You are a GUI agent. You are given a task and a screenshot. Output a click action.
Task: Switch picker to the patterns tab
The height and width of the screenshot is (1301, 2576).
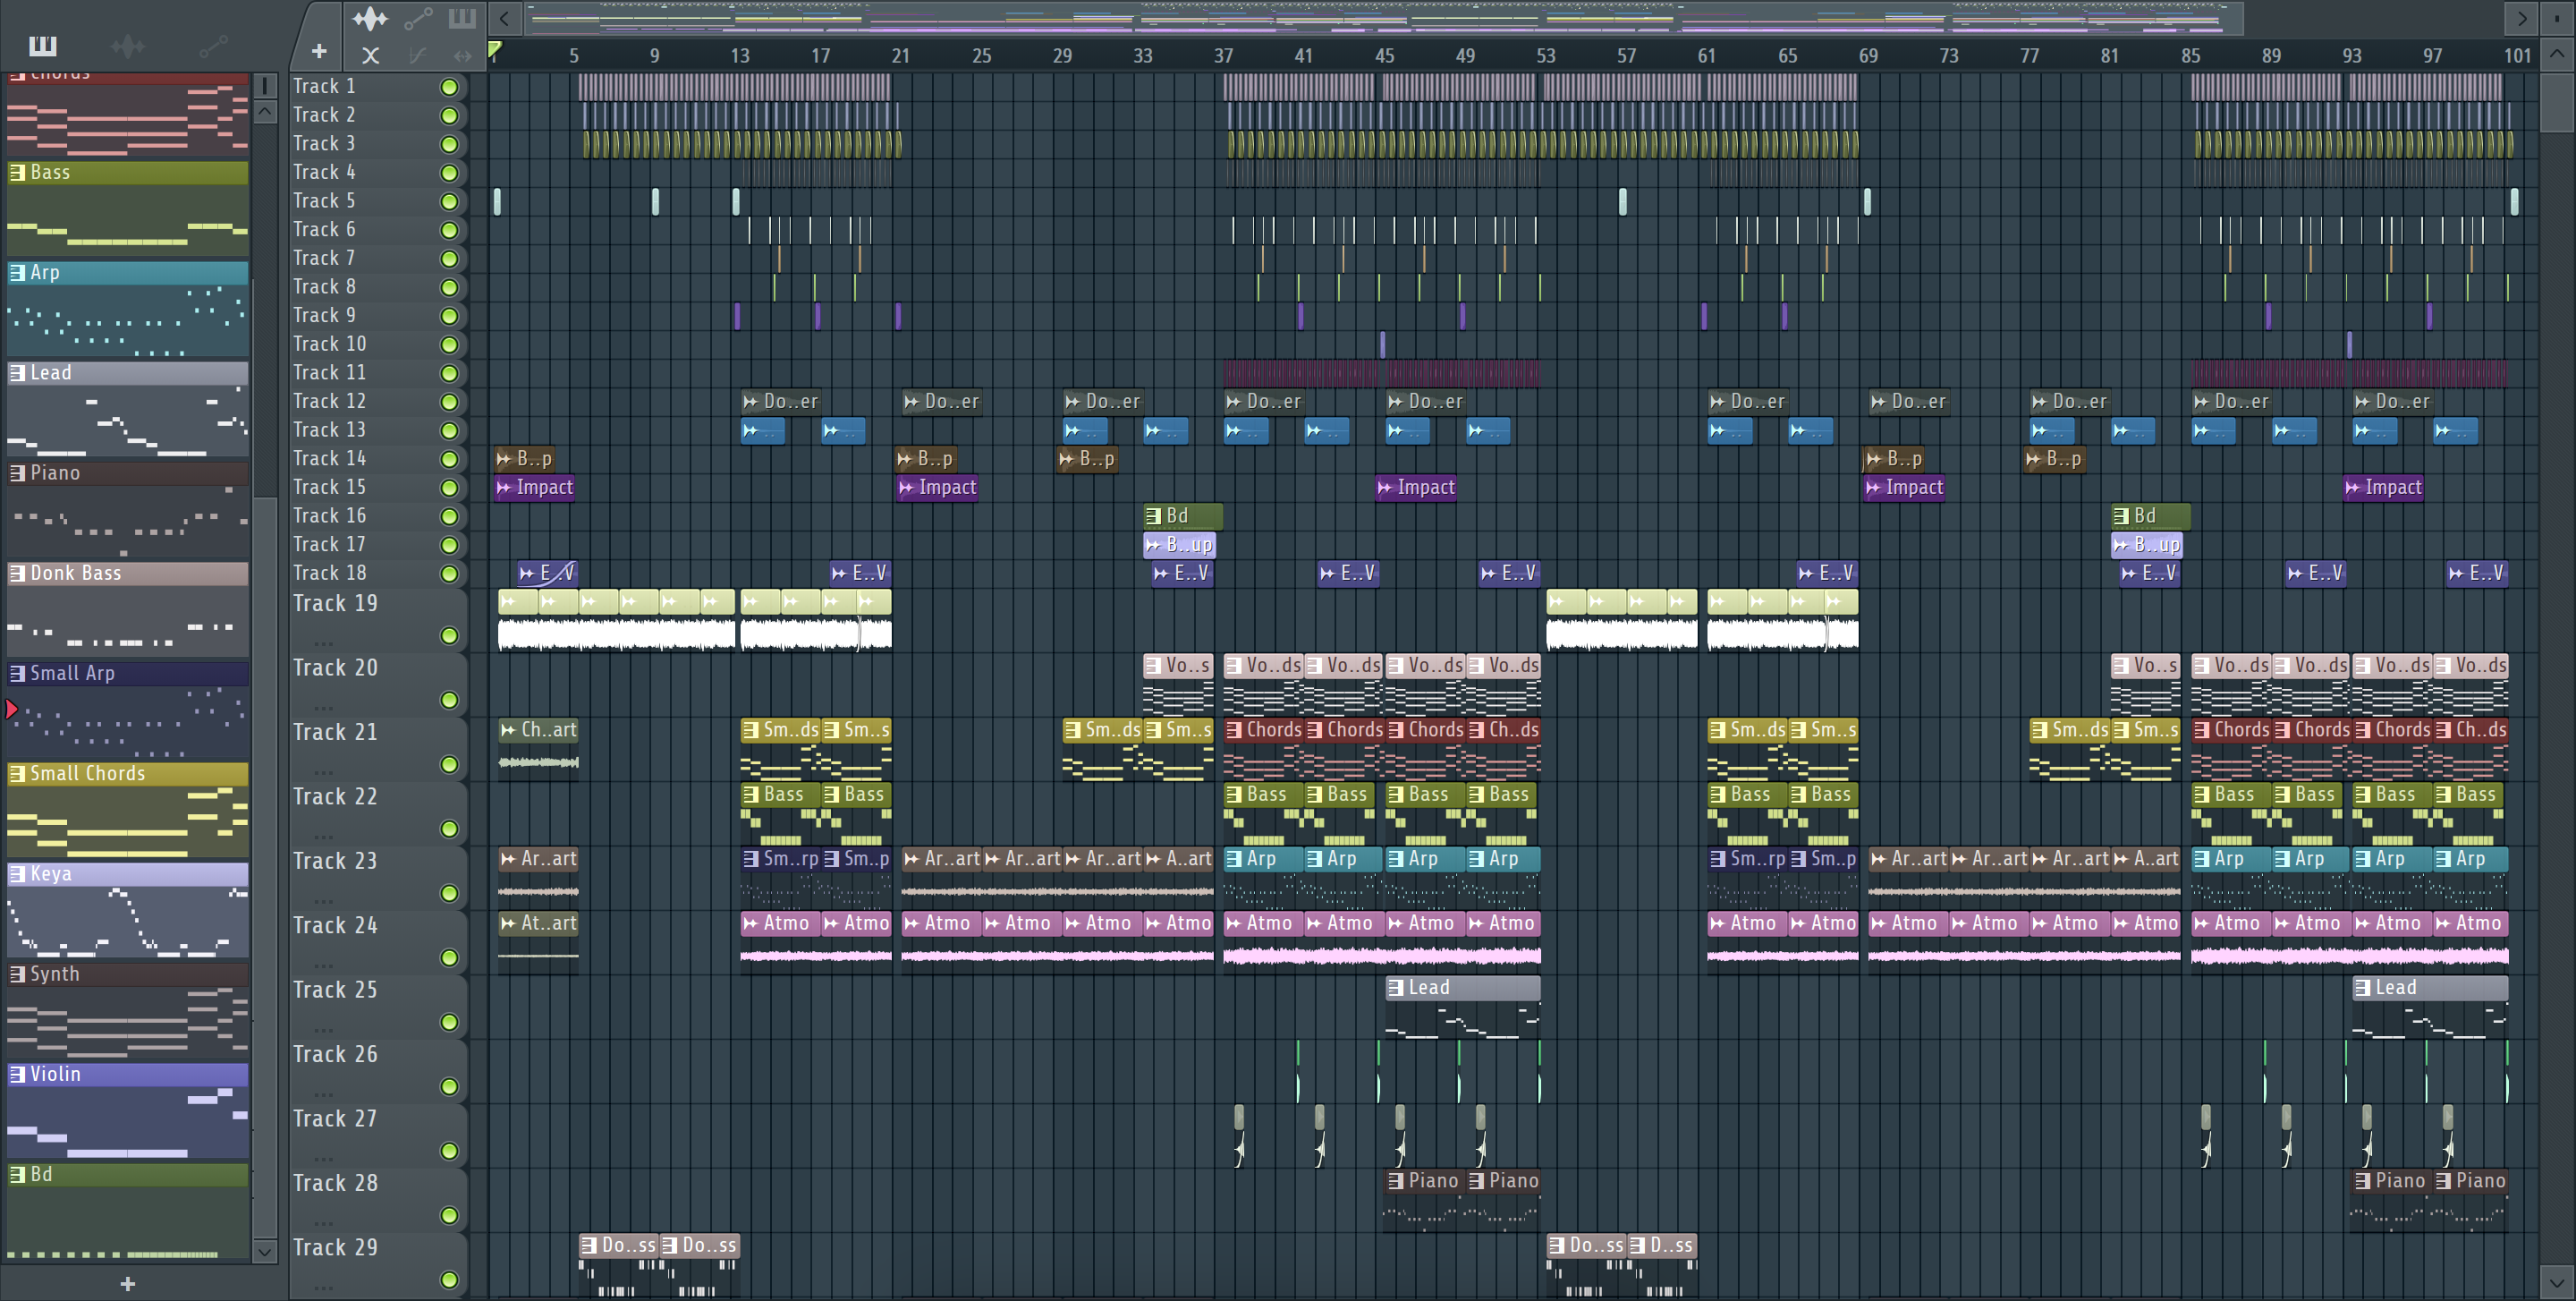43,46
